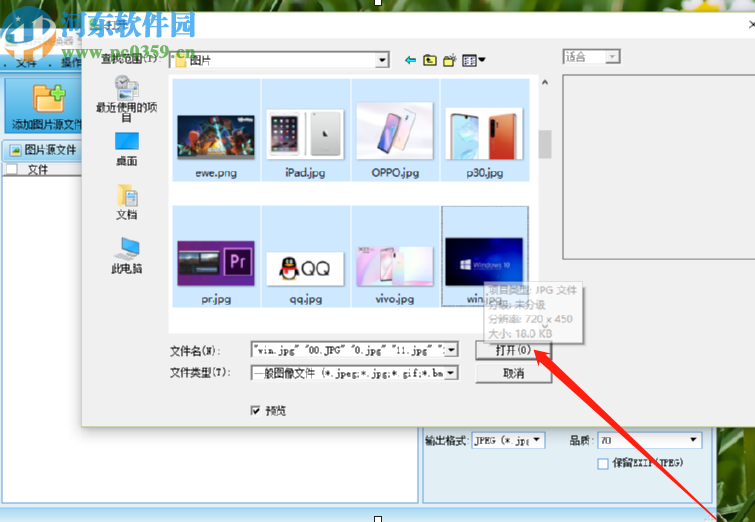Open recently used items location
This screenshot has height=522, width=755.
click(x=127, y=99)
